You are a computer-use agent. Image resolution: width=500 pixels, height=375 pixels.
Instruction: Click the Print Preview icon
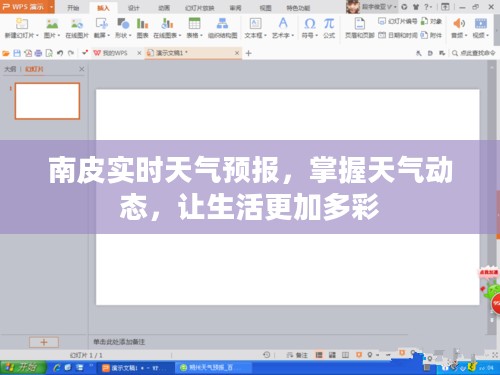(49, 53)
